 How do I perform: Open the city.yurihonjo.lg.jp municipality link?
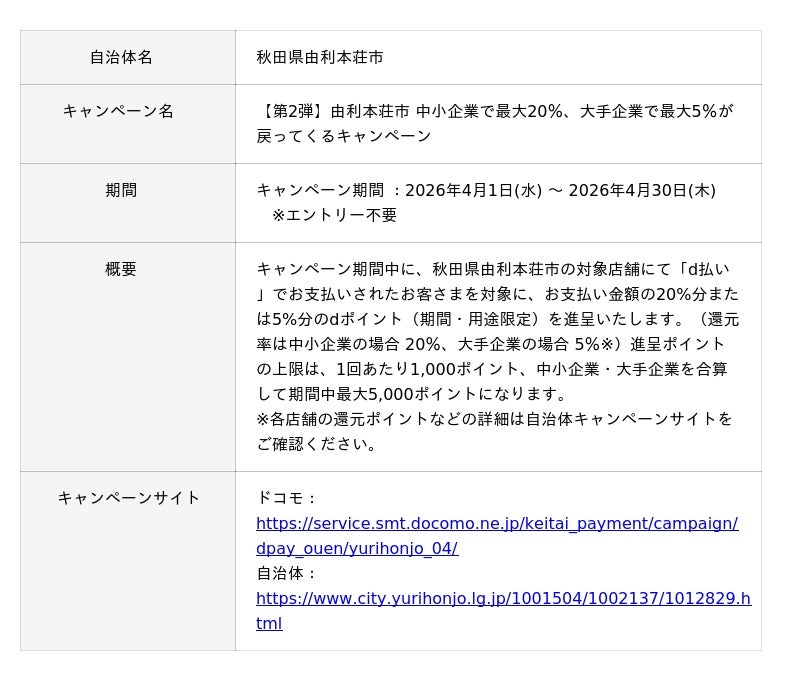pos(503,598)
